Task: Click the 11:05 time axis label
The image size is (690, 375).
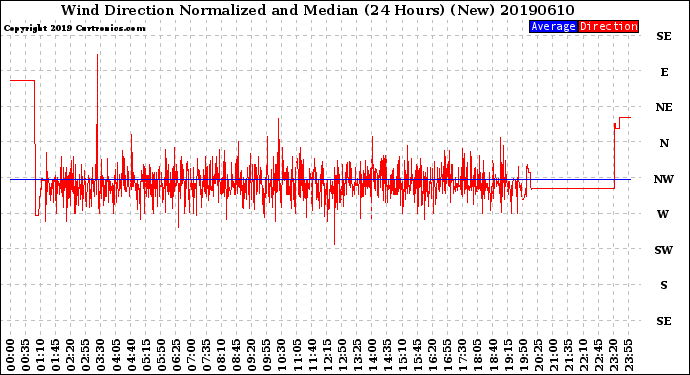Action: 297,355
